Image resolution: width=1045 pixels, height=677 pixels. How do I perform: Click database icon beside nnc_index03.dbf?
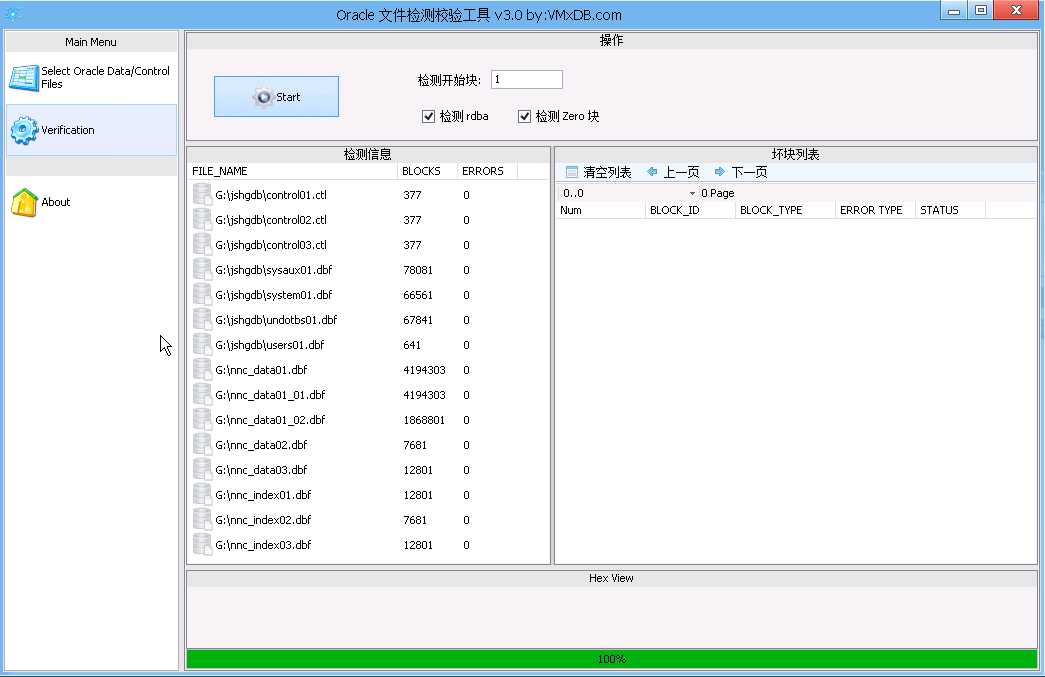coord(202,544)
